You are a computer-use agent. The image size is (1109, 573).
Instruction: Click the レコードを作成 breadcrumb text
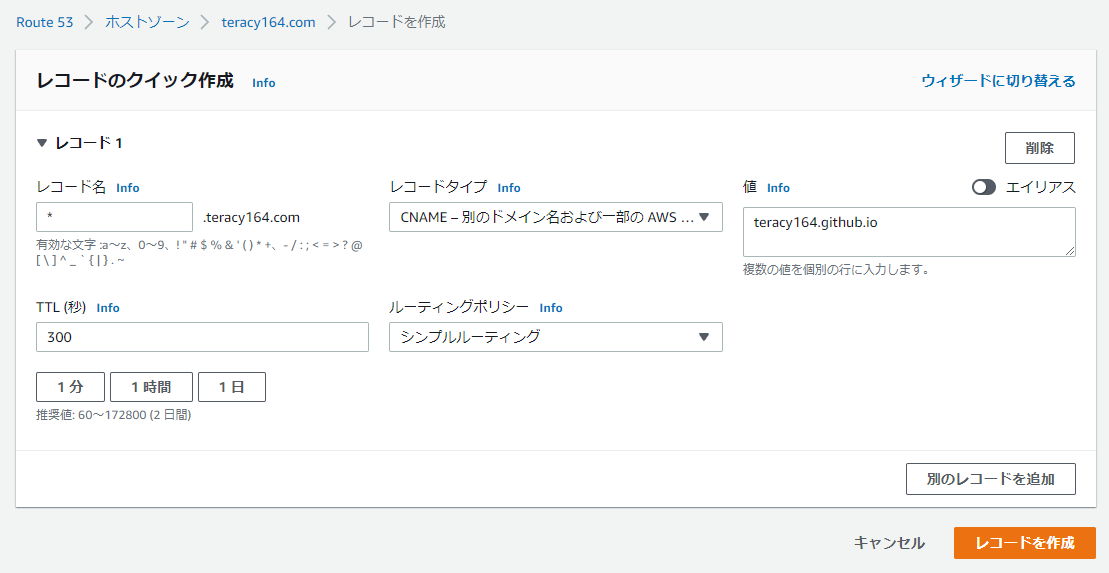click(397, 22)
